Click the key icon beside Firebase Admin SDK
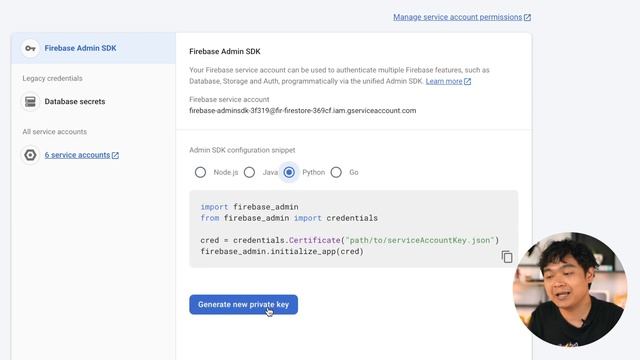This screenshot has height=360, width=640. (30, 48)
